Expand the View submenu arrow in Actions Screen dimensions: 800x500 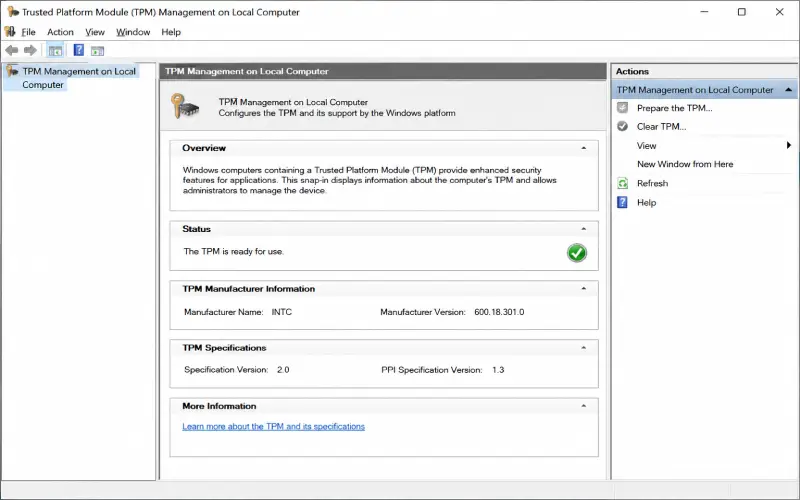(789, 145)
